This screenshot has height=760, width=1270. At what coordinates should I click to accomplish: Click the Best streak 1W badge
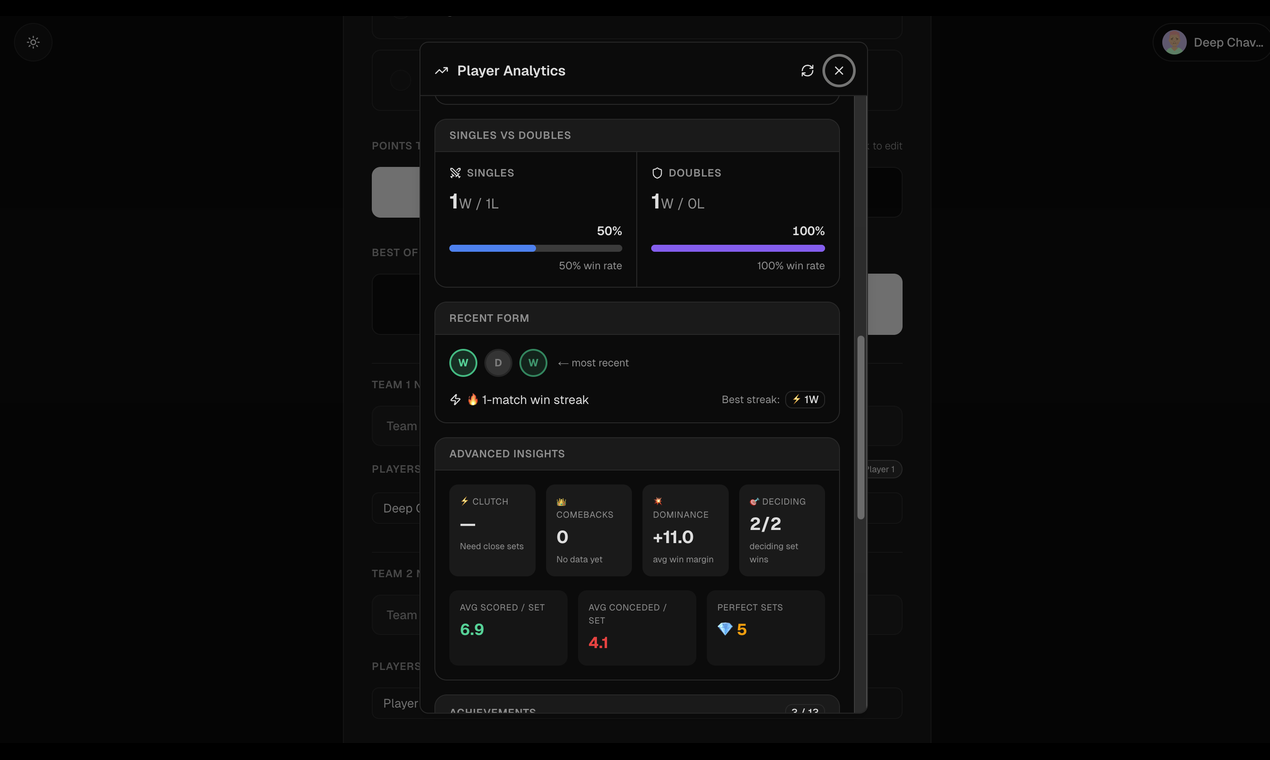pos(804,399)
